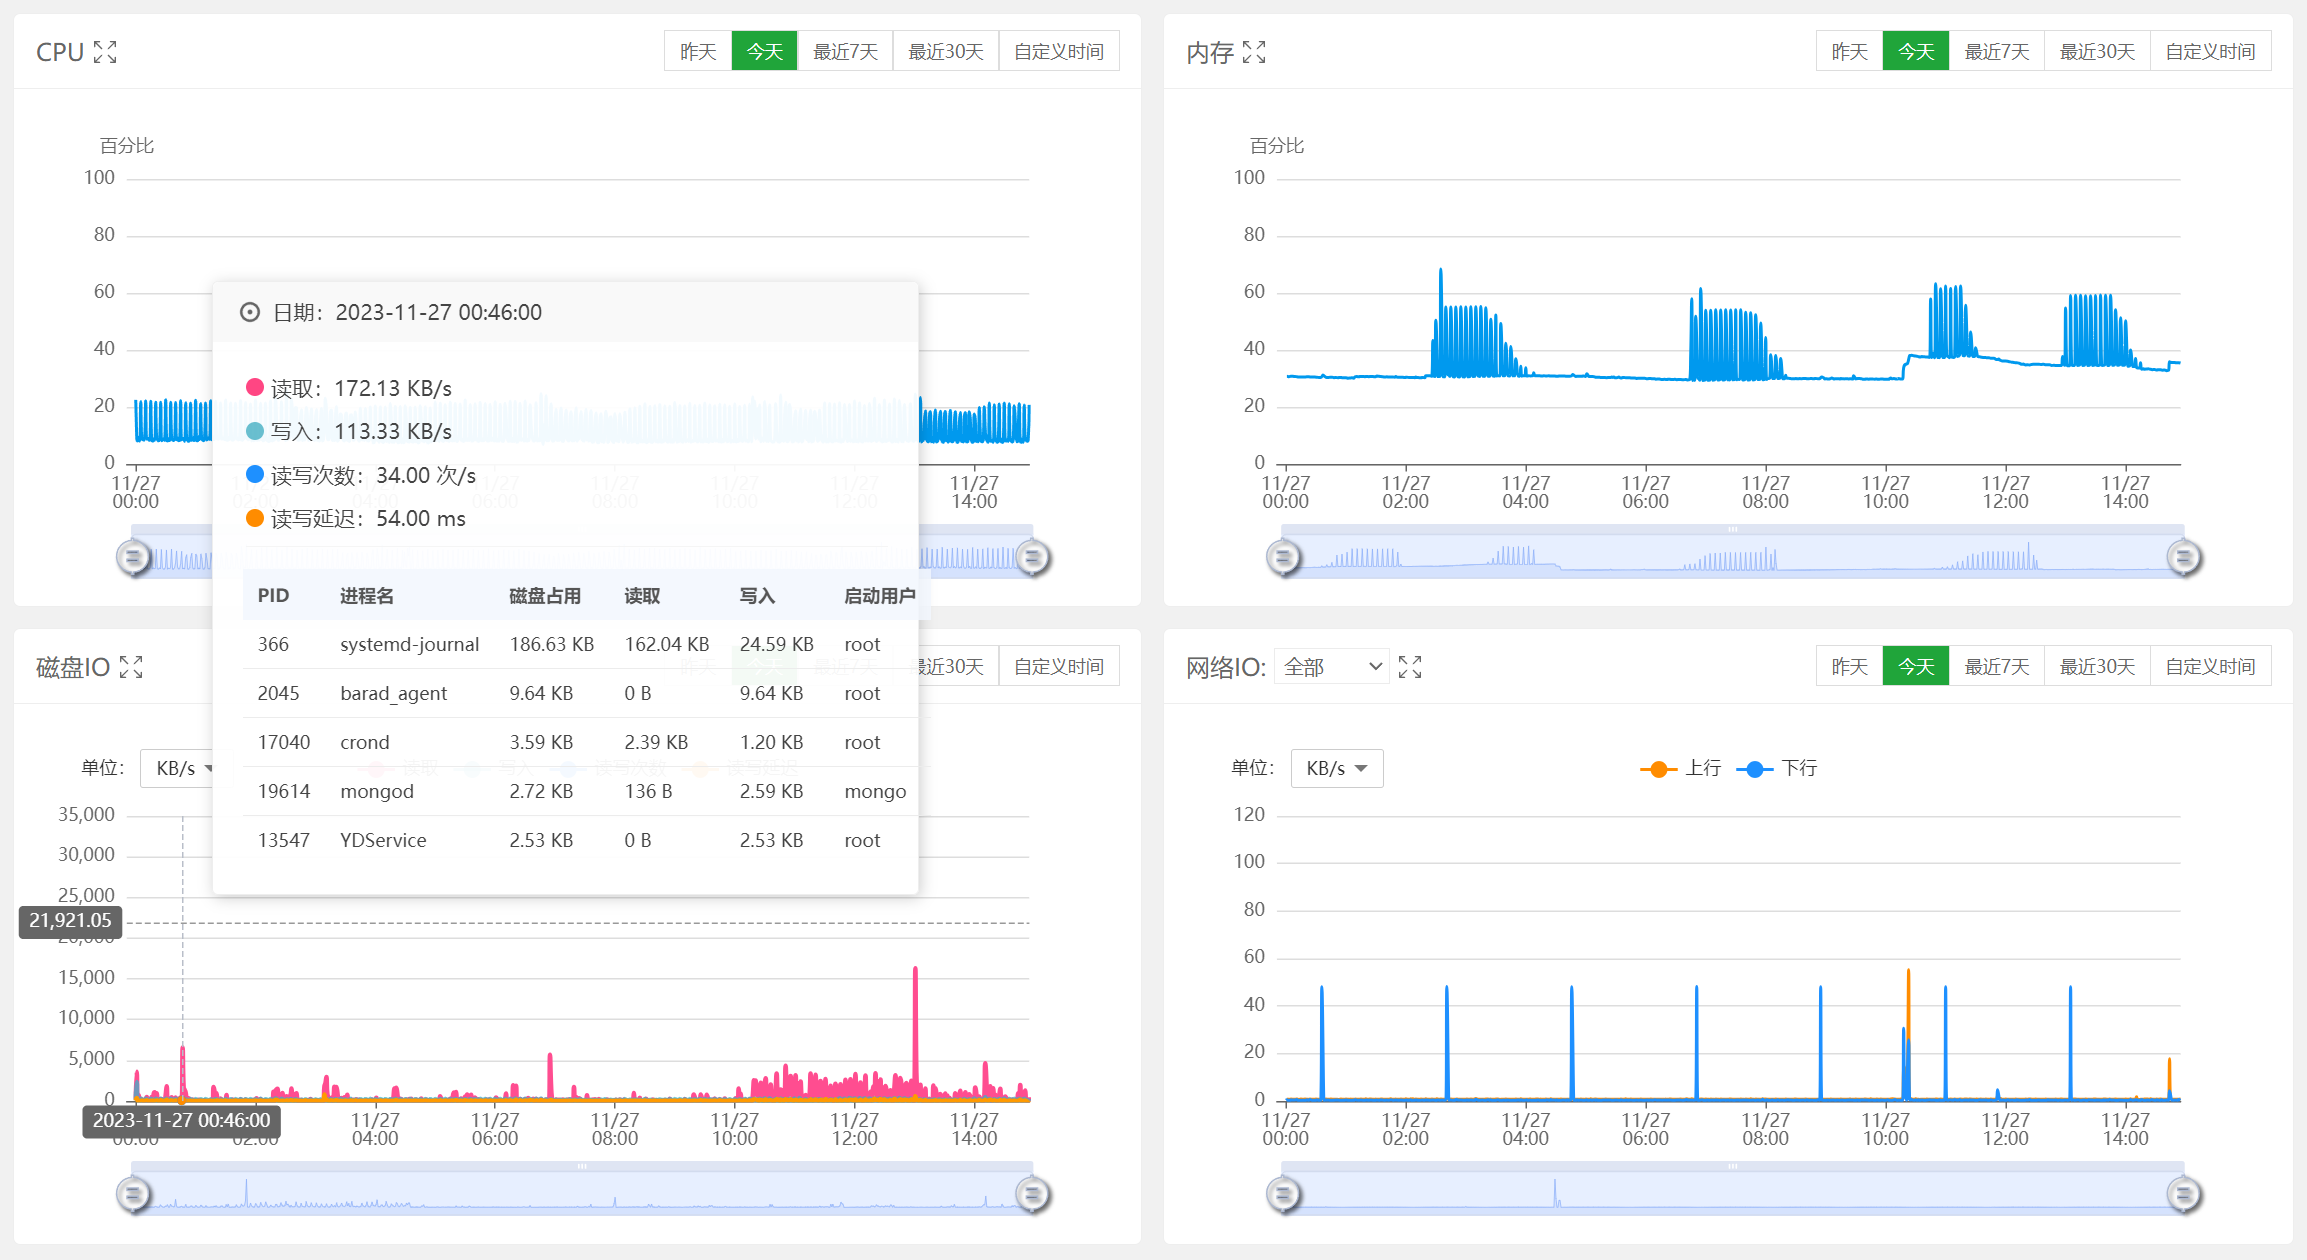Select 最近7天 in the 内存 panel
The height and width of the screenshot is (1260, 2307).
(x=1997, y=51)
